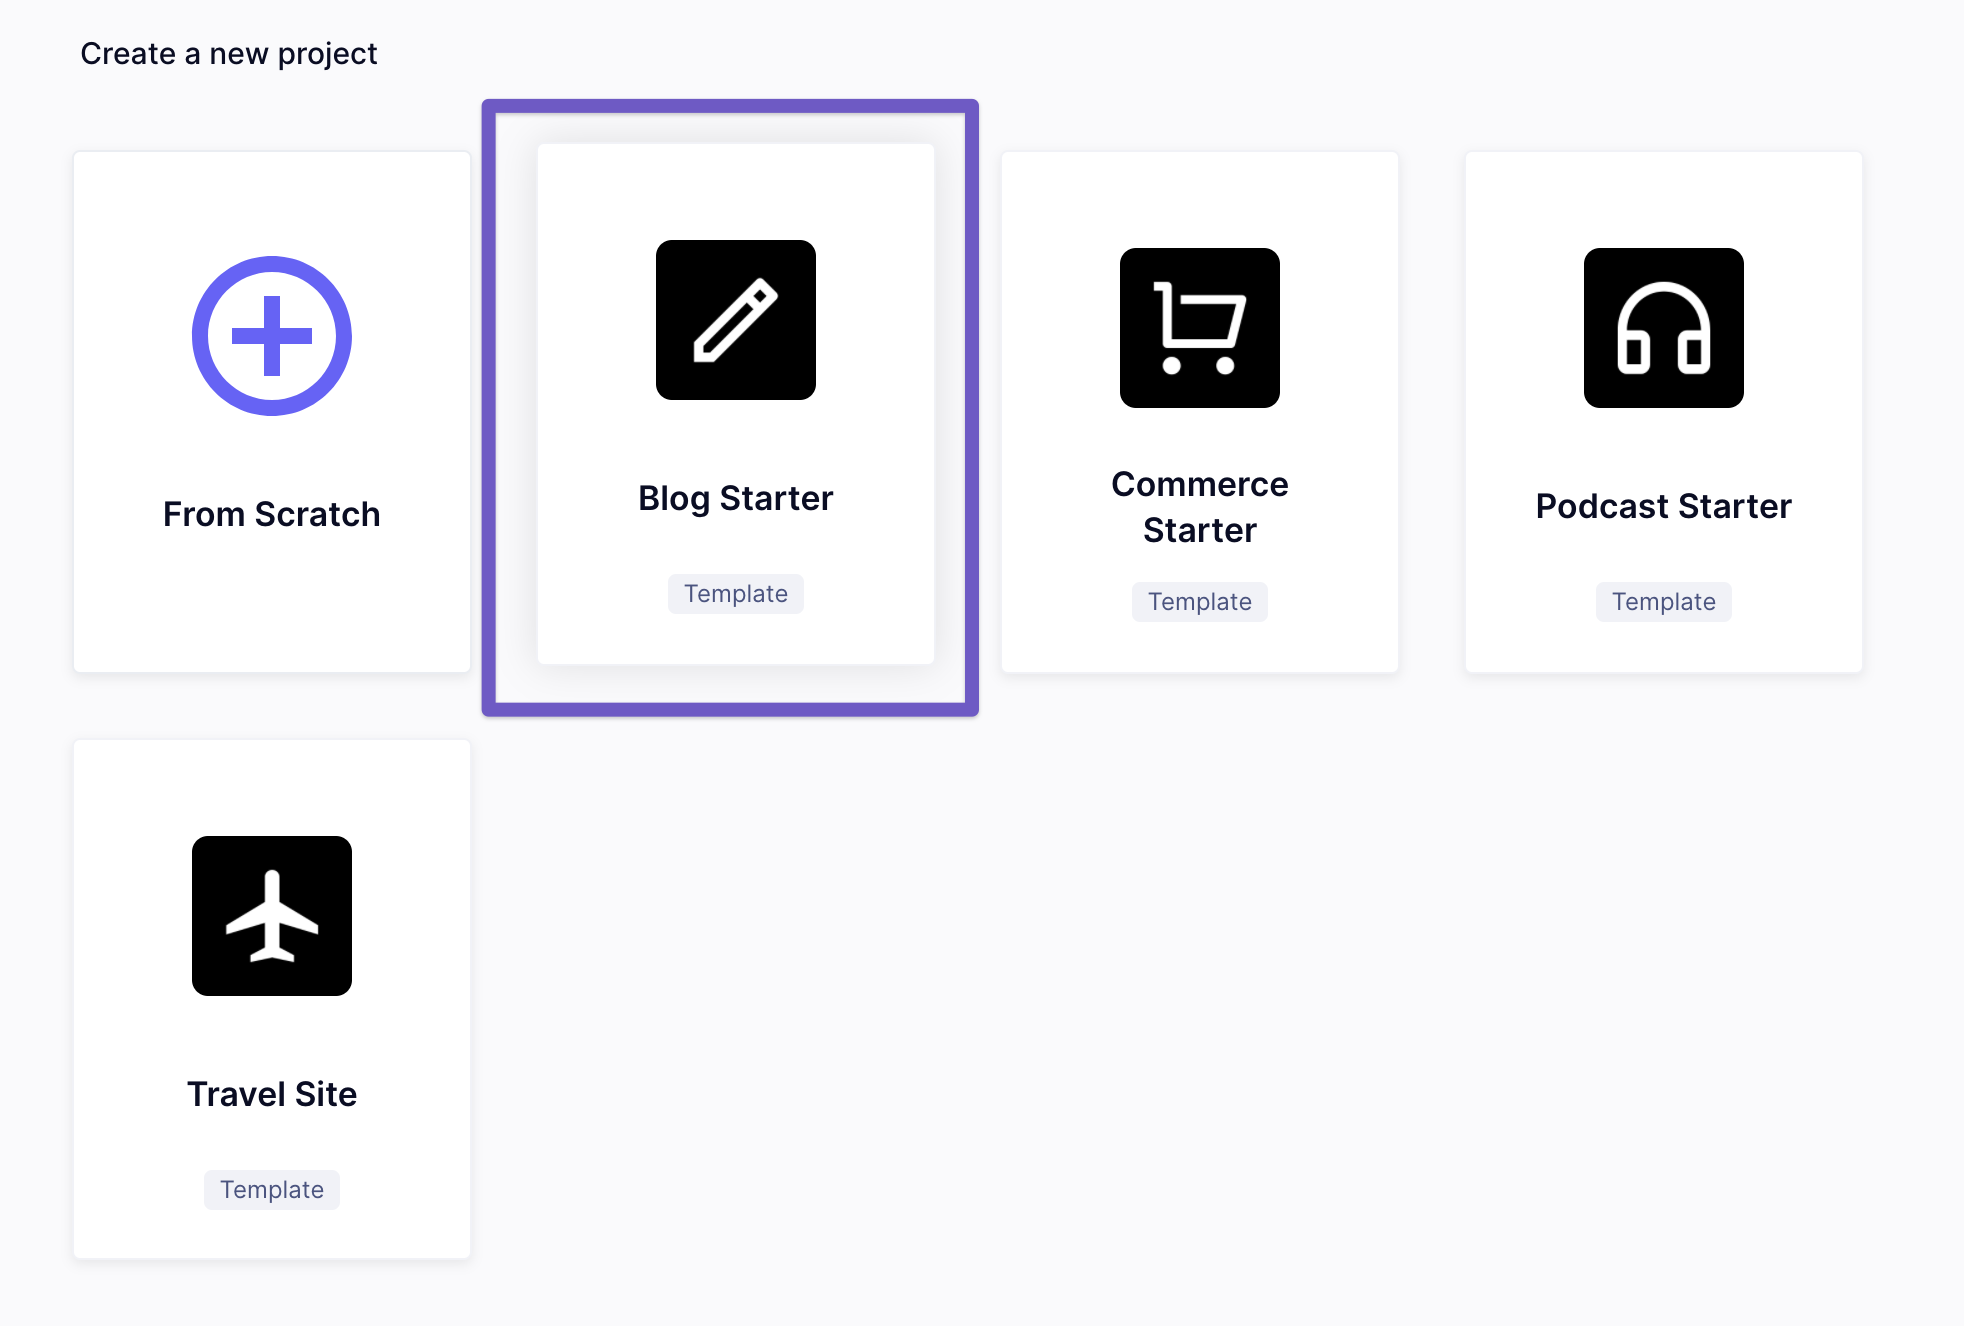Click the Blog Starter title text

tap(736, 497)
